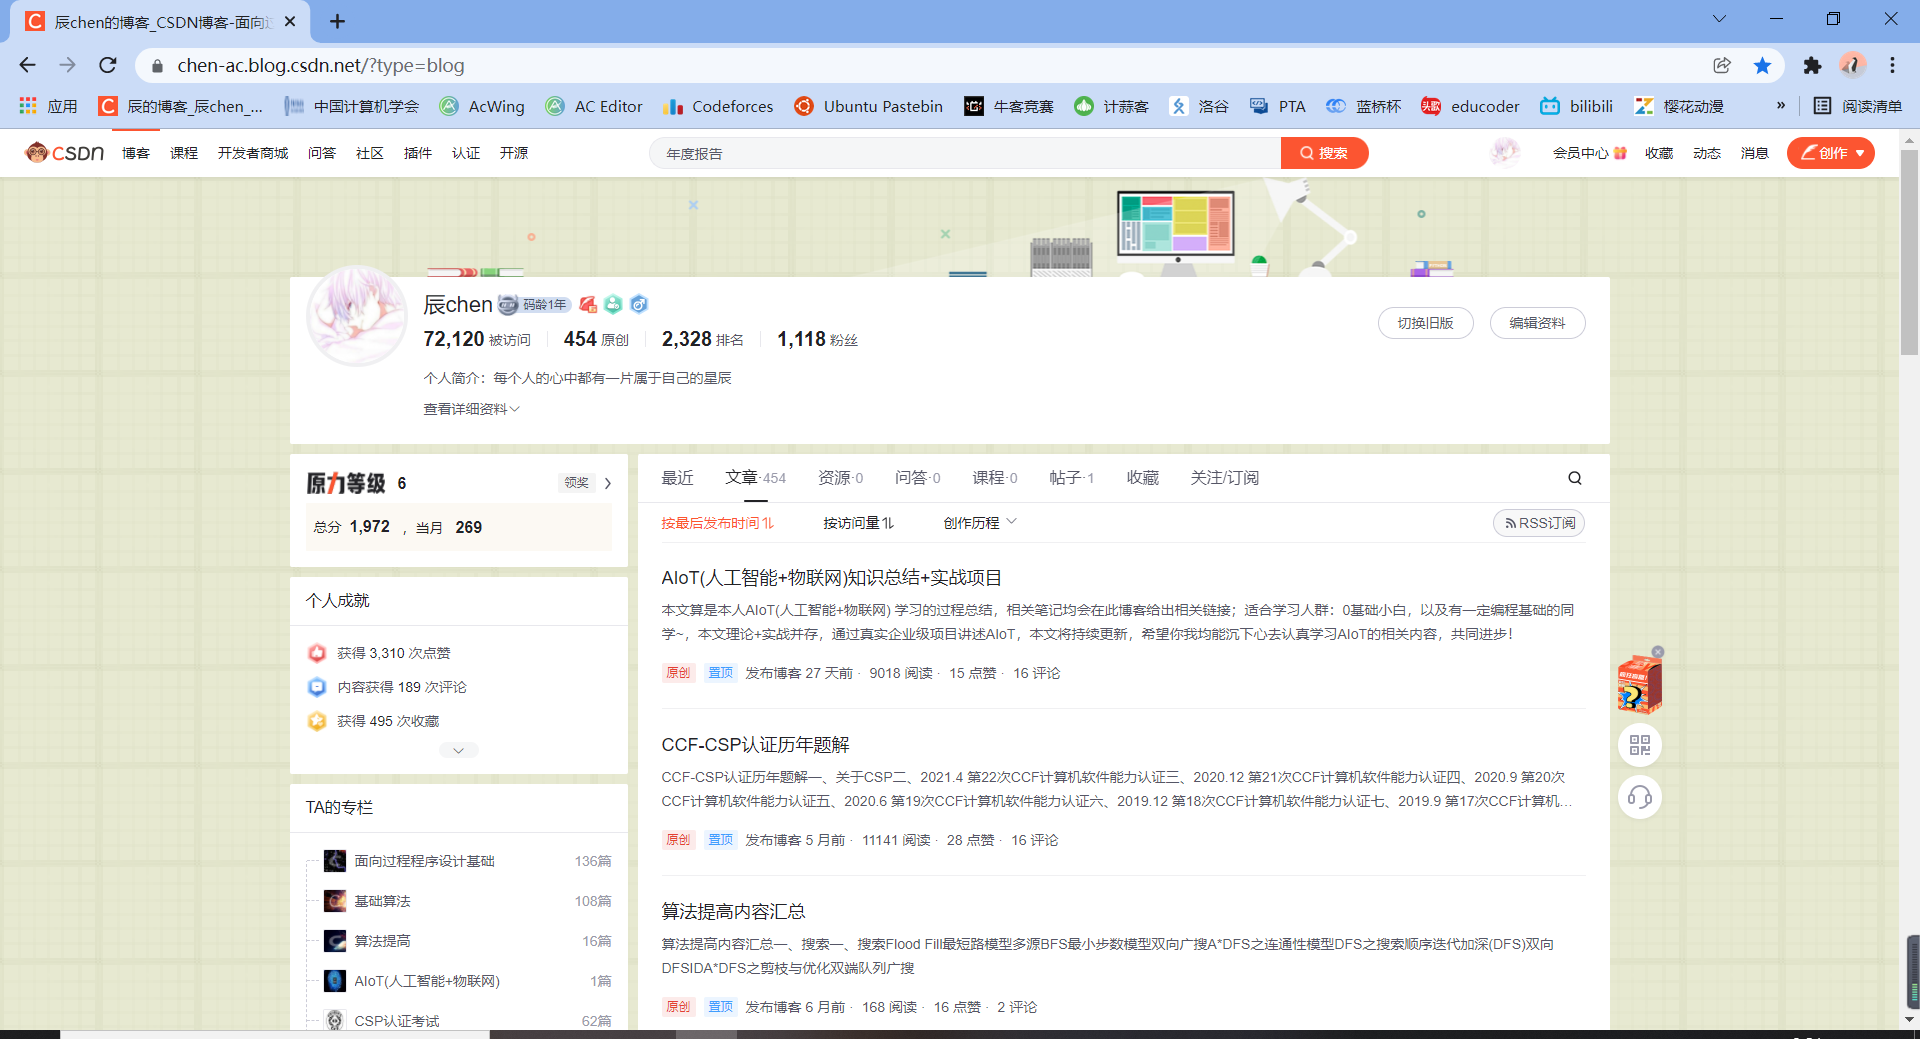Open the tab search dropdown arrow

click(x=1719, y=18)
